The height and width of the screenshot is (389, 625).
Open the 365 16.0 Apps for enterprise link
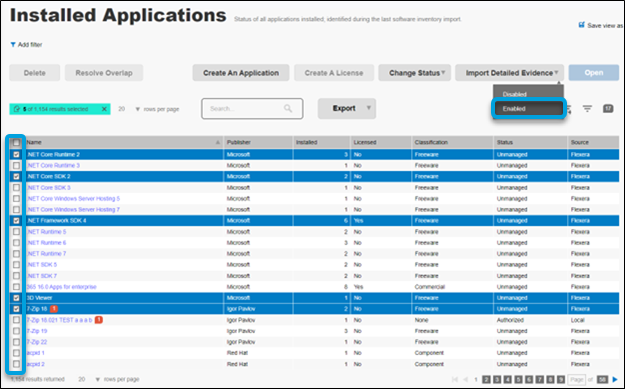(x=61, y=287)
